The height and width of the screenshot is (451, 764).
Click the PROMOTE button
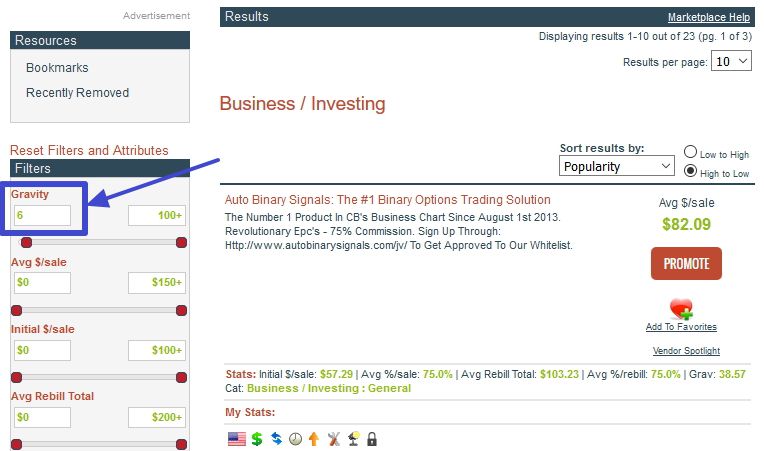[x=686, y=263]
